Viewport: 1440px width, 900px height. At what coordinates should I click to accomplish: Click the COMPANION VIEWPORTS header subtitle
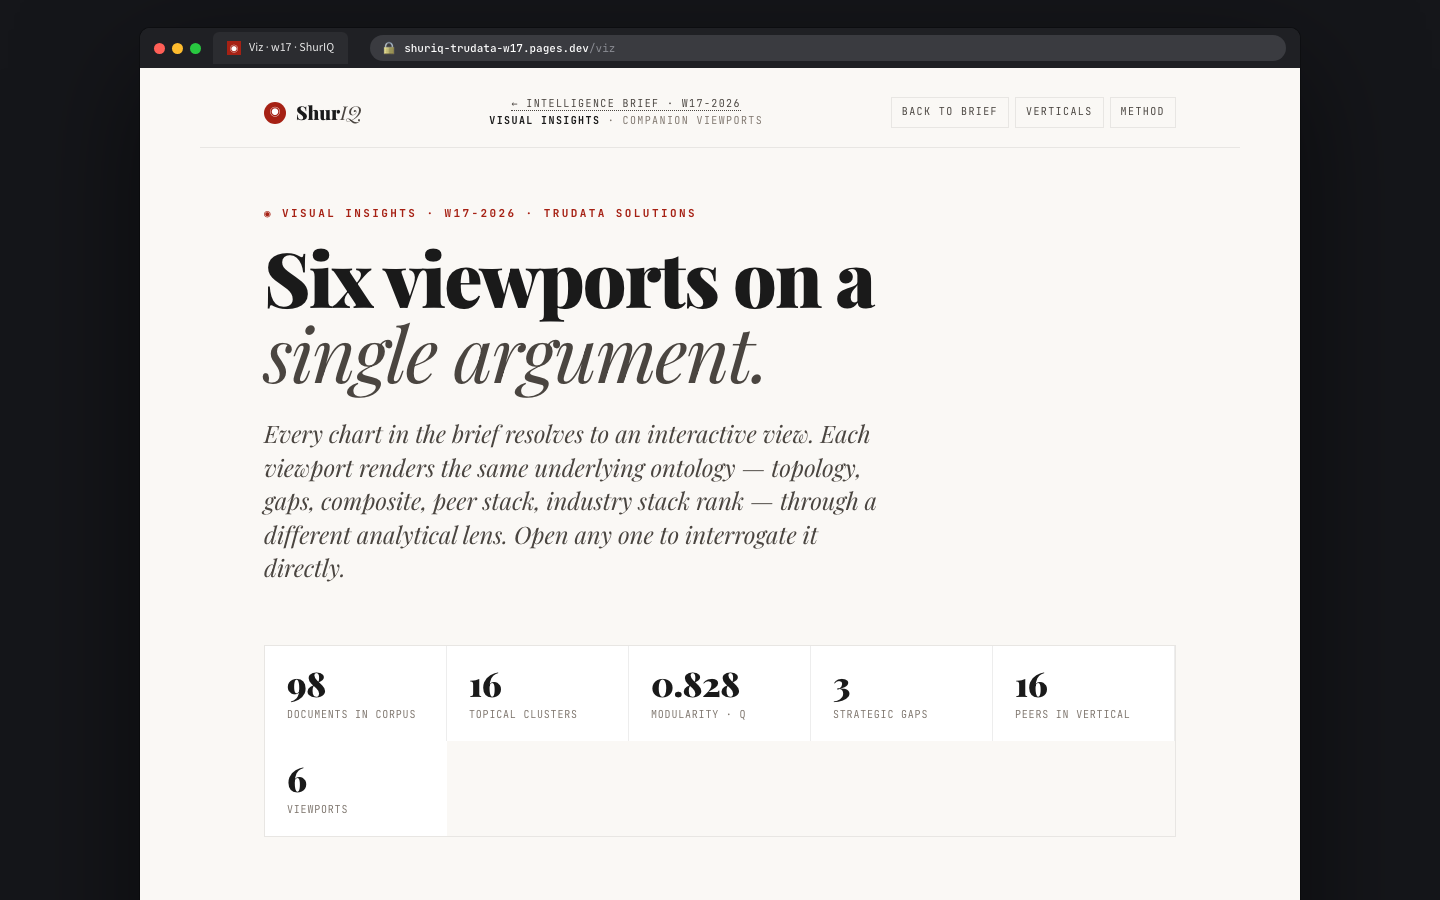pyautogui.click(x=692, y=120)
